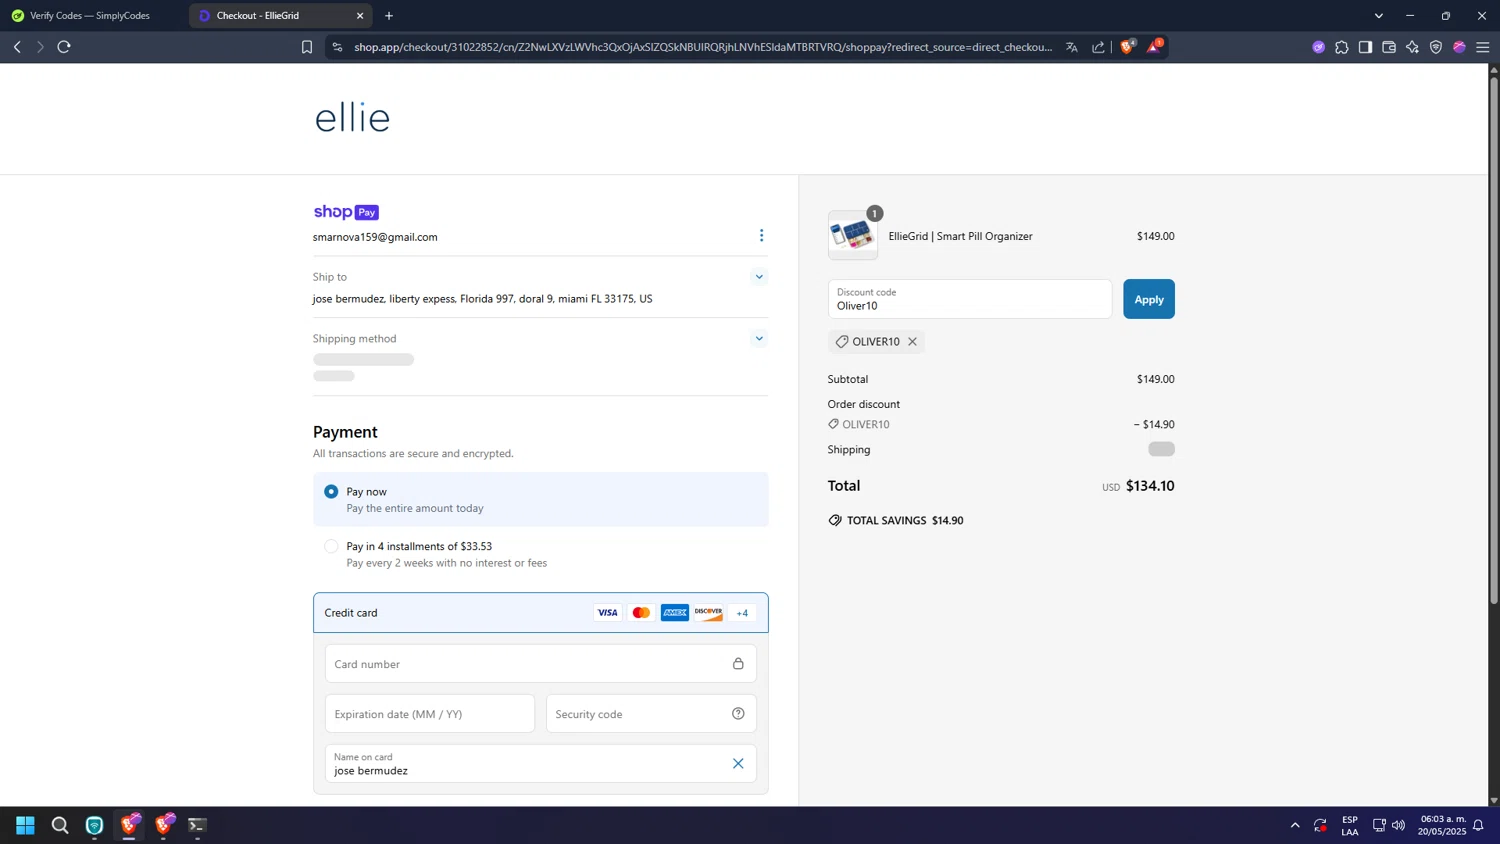Select the Pay now radio option
The height and width of the screenshot is (844, 1500).
(331, 492)
